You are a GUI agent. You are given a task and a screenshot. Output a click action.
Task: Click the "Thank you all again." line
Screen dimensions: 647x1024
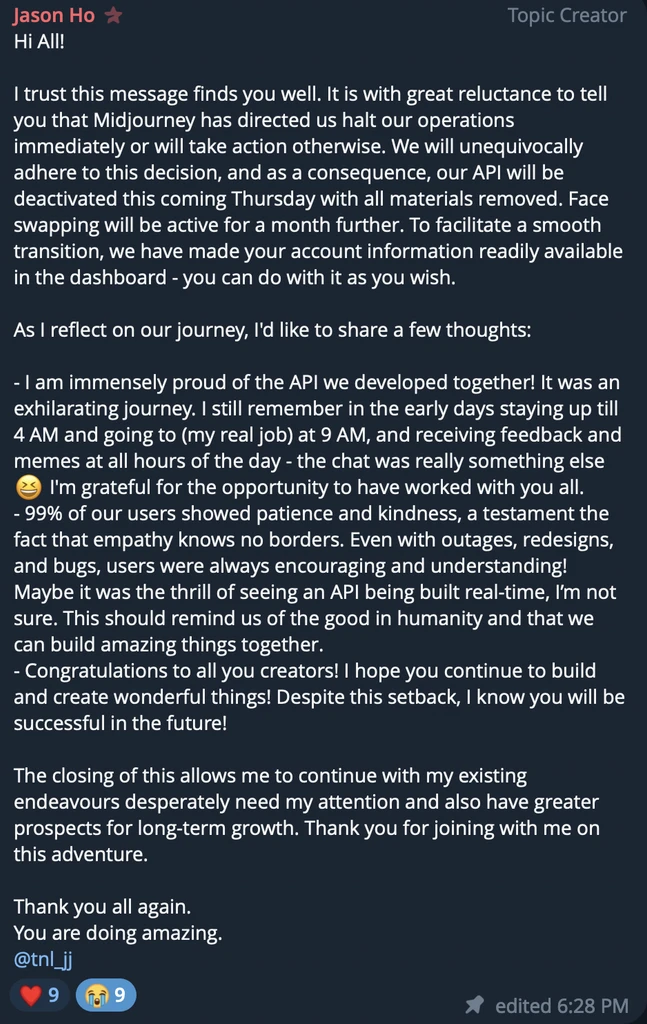tap(102, 906)
